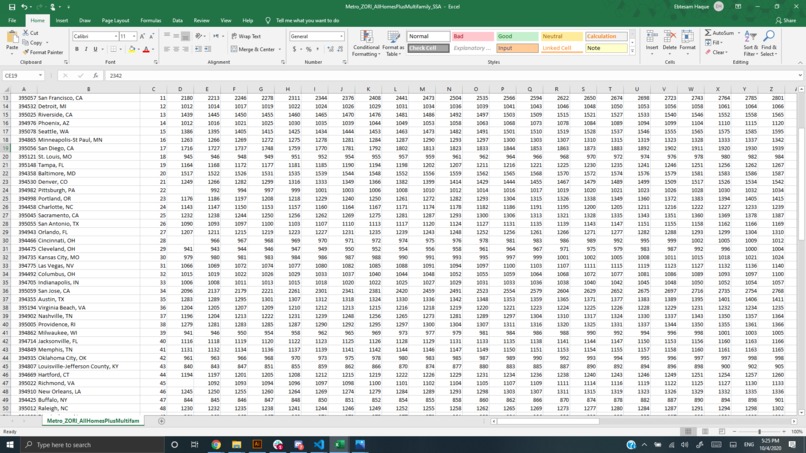Click the Windows search box in taskbar

tap(93, 445)
